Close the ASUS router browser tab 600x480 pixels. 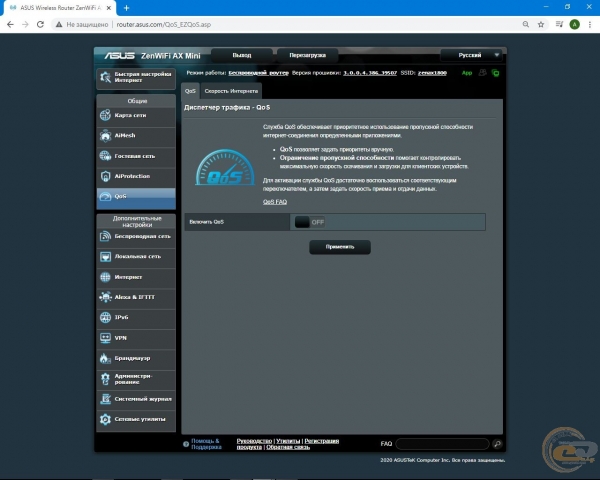point(109,8)
